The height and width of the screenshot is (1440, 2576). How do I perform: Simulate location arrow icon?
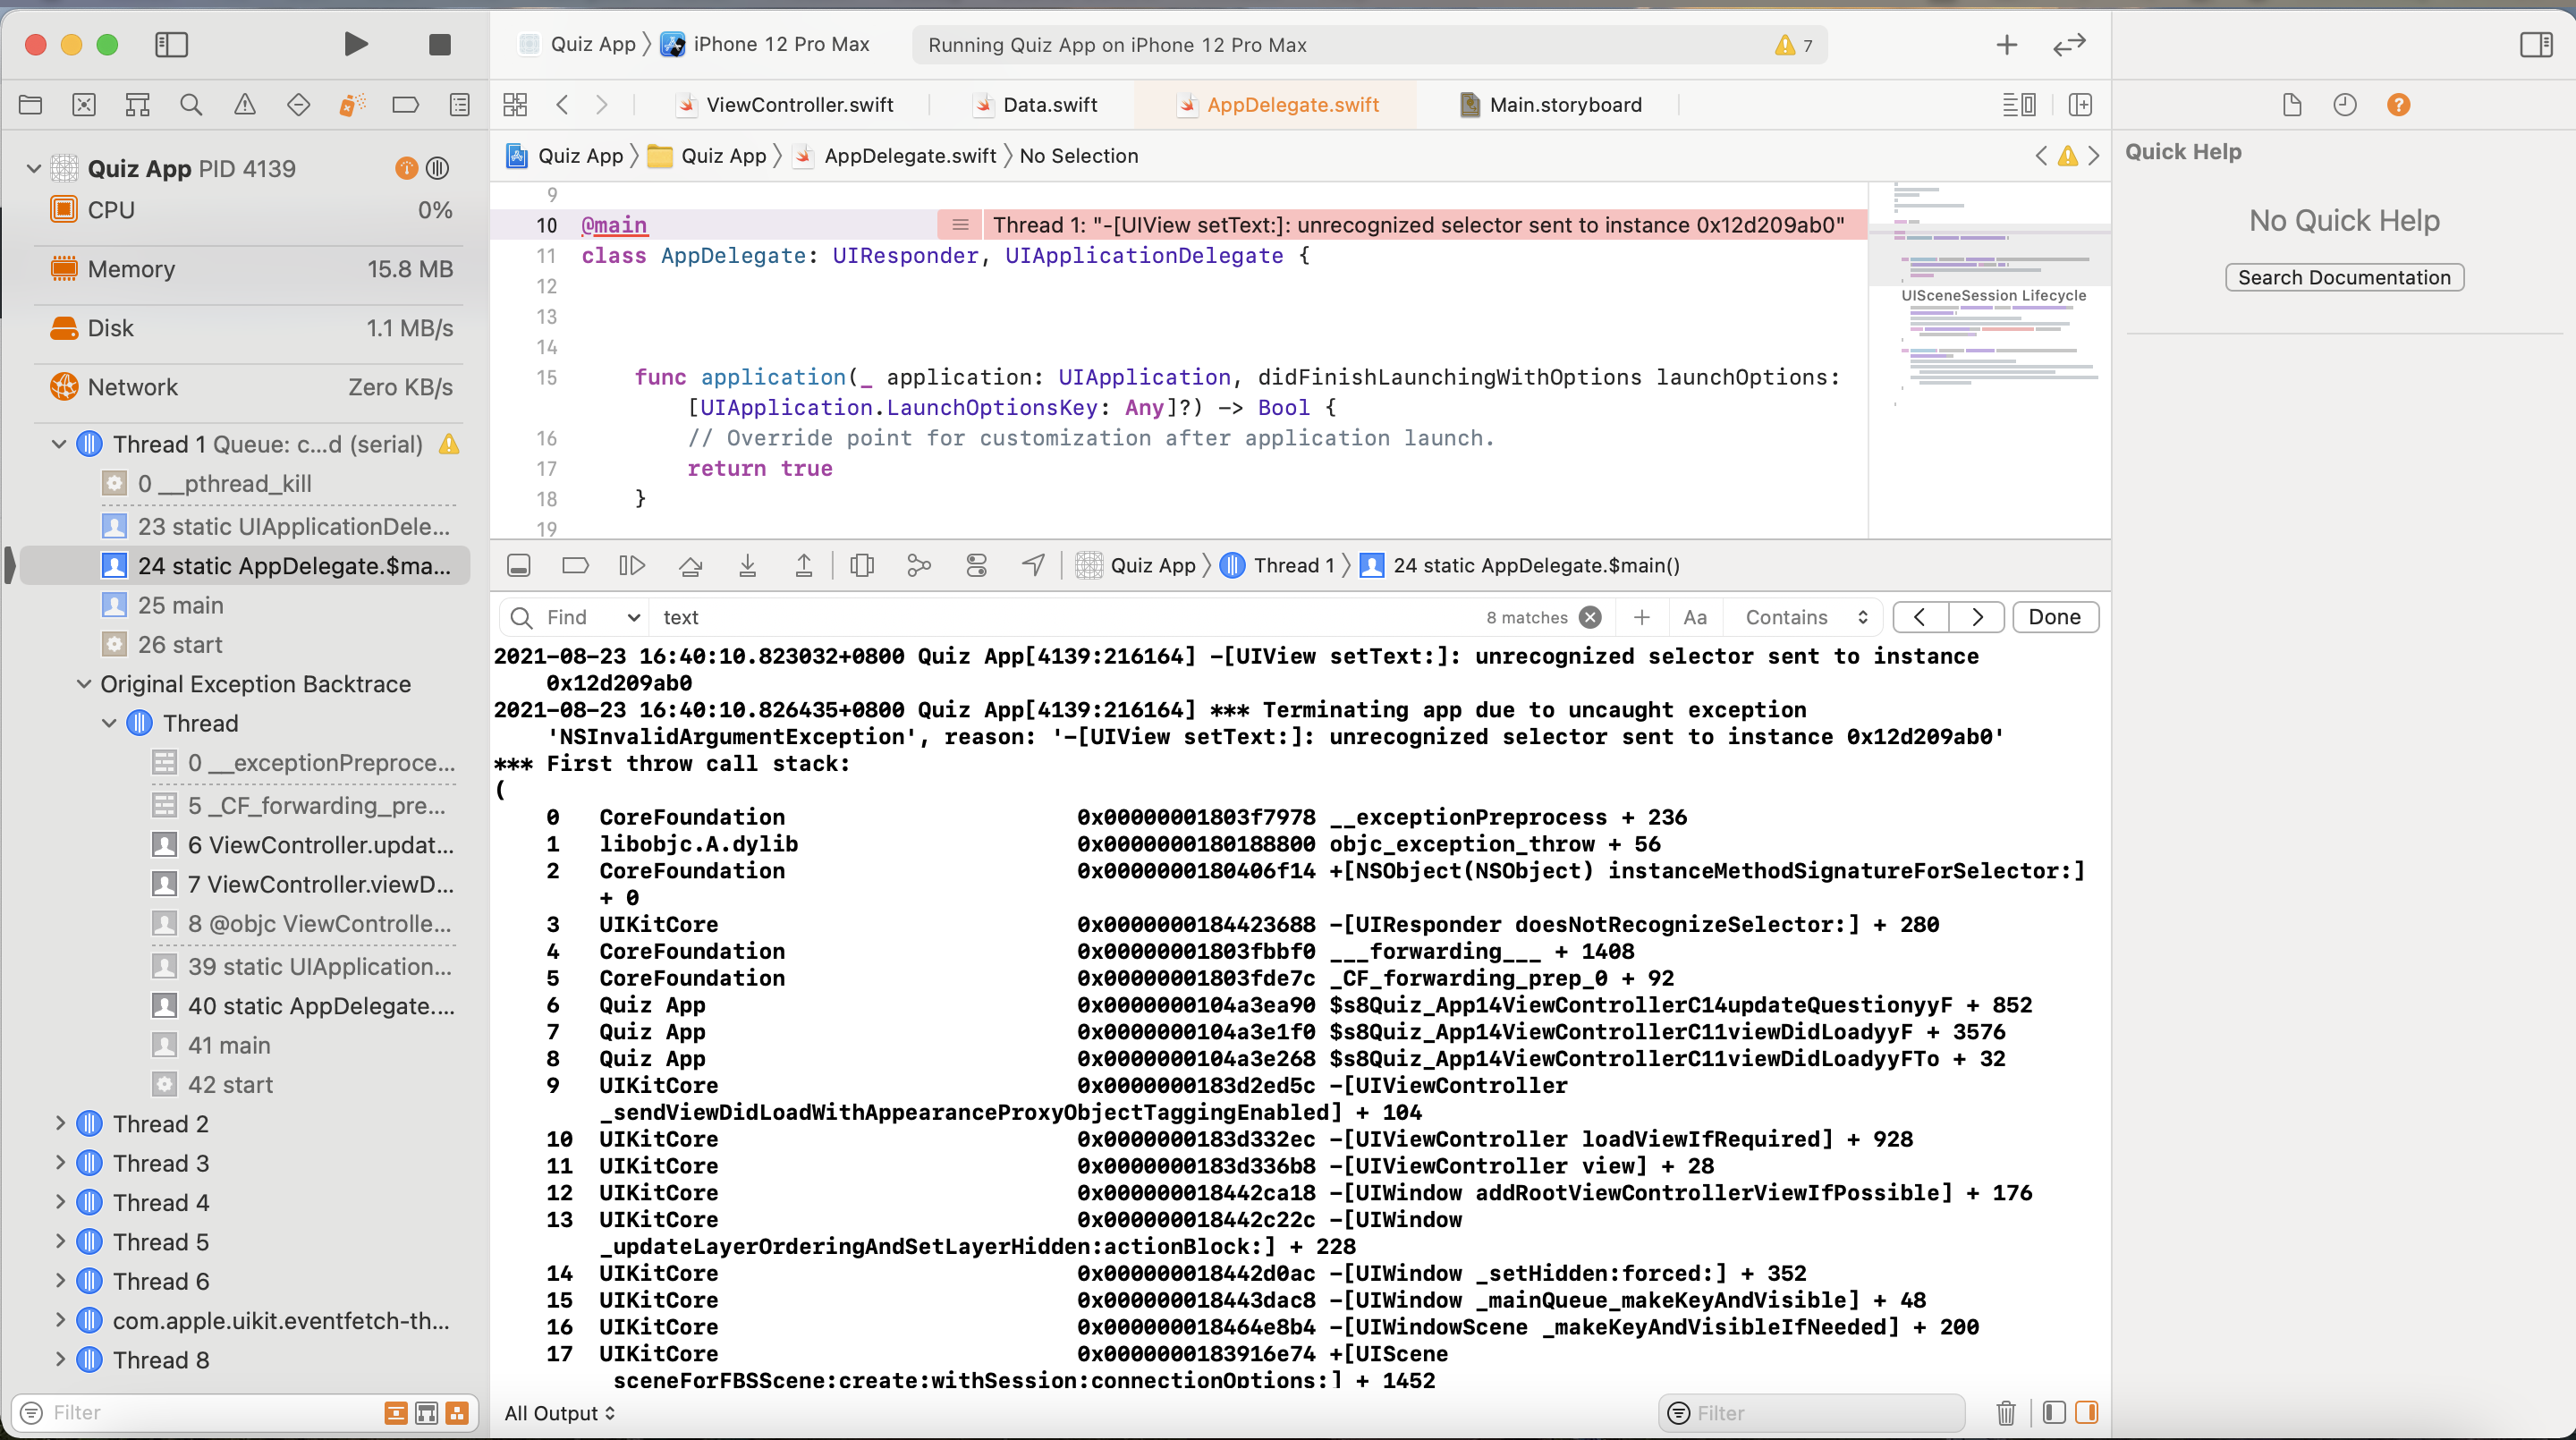(x=1033, y=565)
